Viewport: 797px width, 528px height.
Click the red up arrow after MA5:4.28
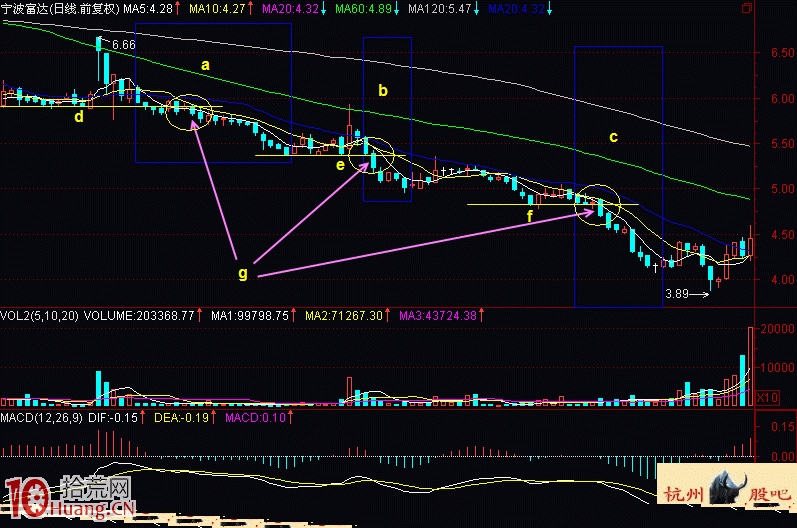click(178, 8)
